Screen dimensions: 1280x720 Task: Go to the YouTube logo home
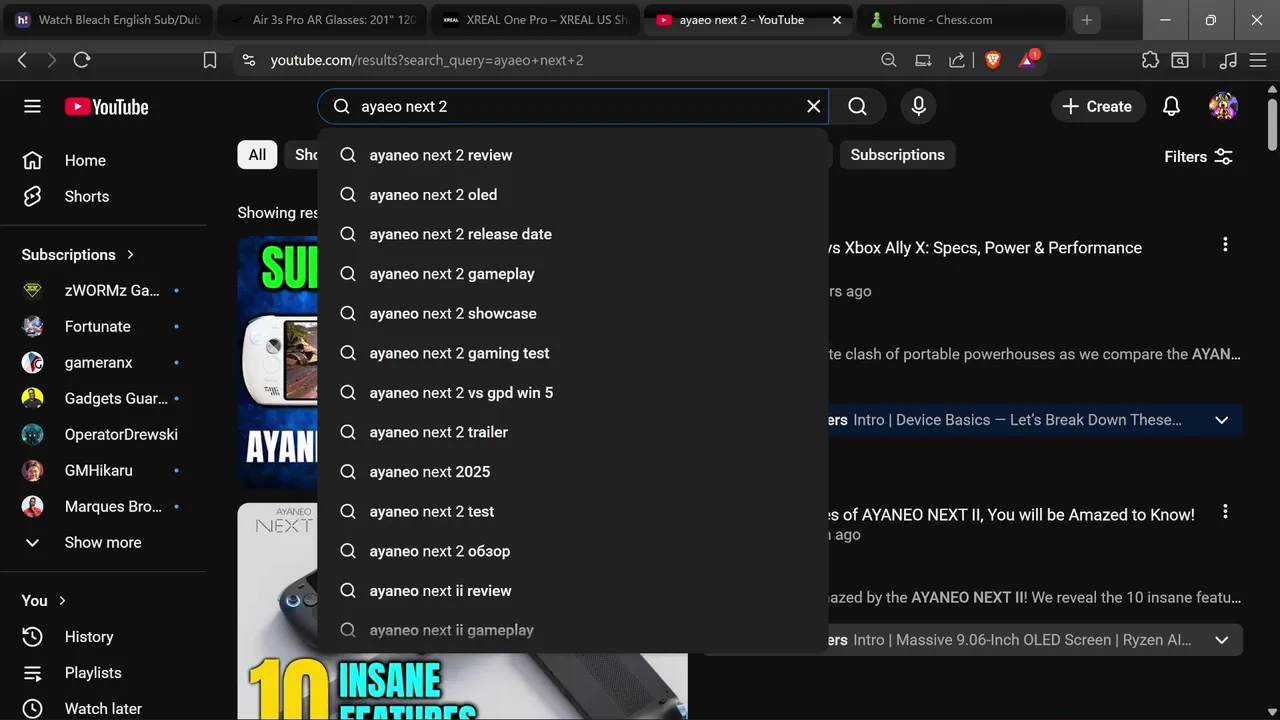coord(107,107)
